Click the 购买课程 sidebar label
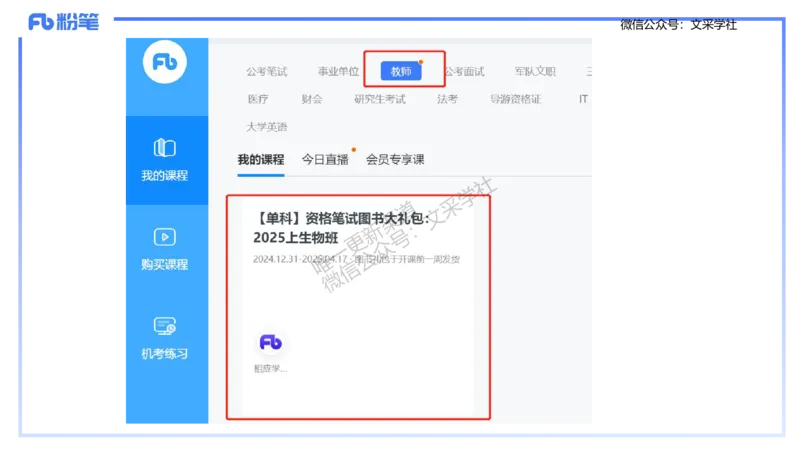Image resolution: width=800 pixels, height=450 pixels. coord(164,264)
